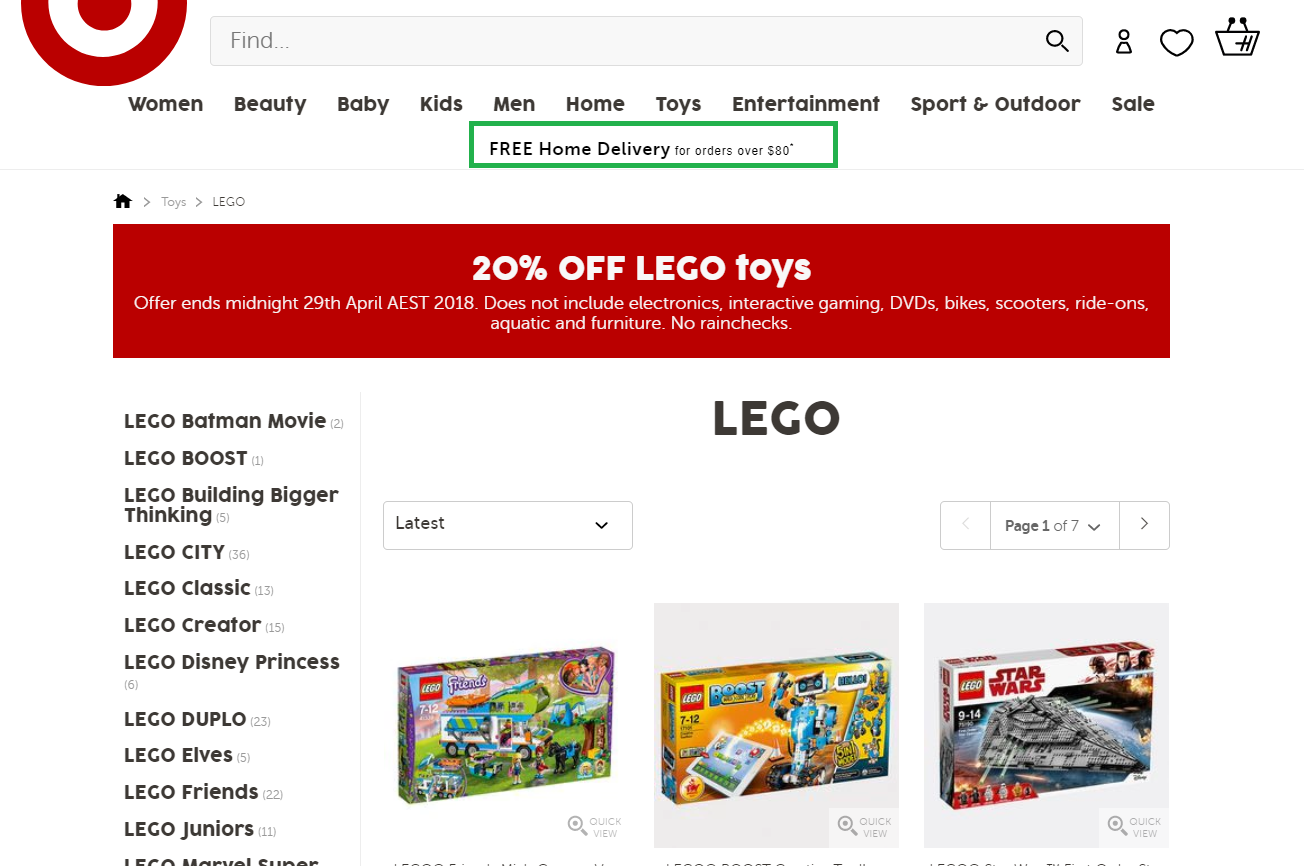This screenshot has height=866, width=1304.
Task: Quick view the LEGO Star Wars set
Action: 1134,826
